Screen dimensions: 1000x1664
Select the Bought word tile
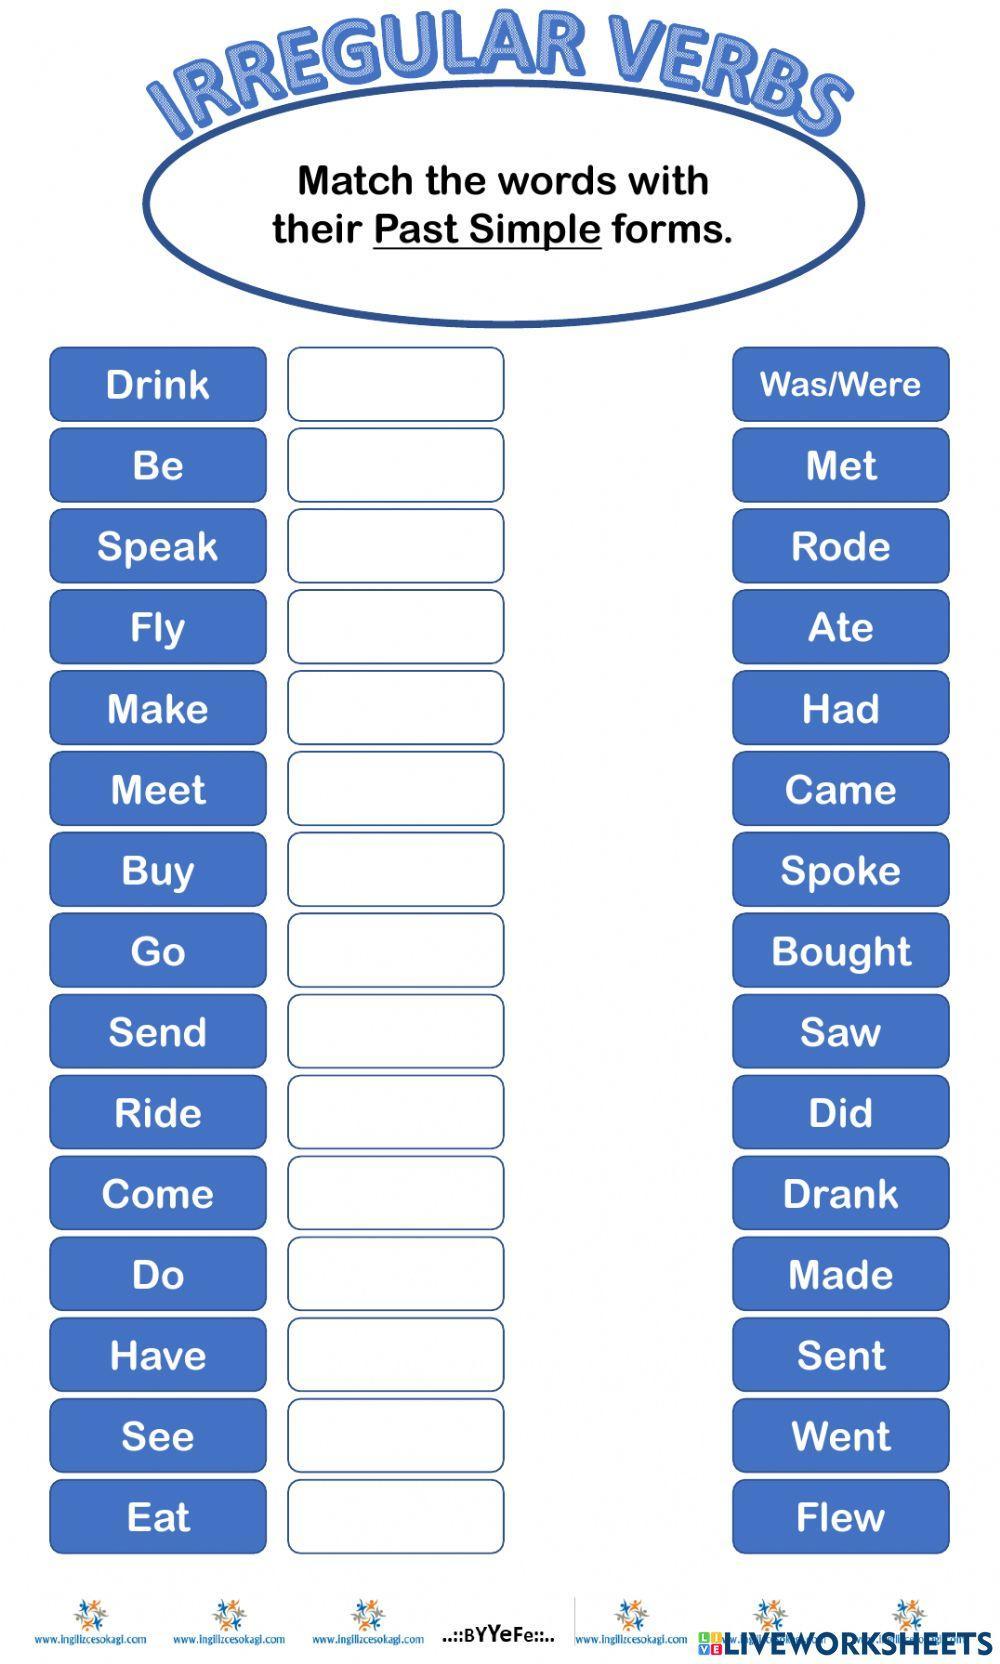click(x=840, y=950)
